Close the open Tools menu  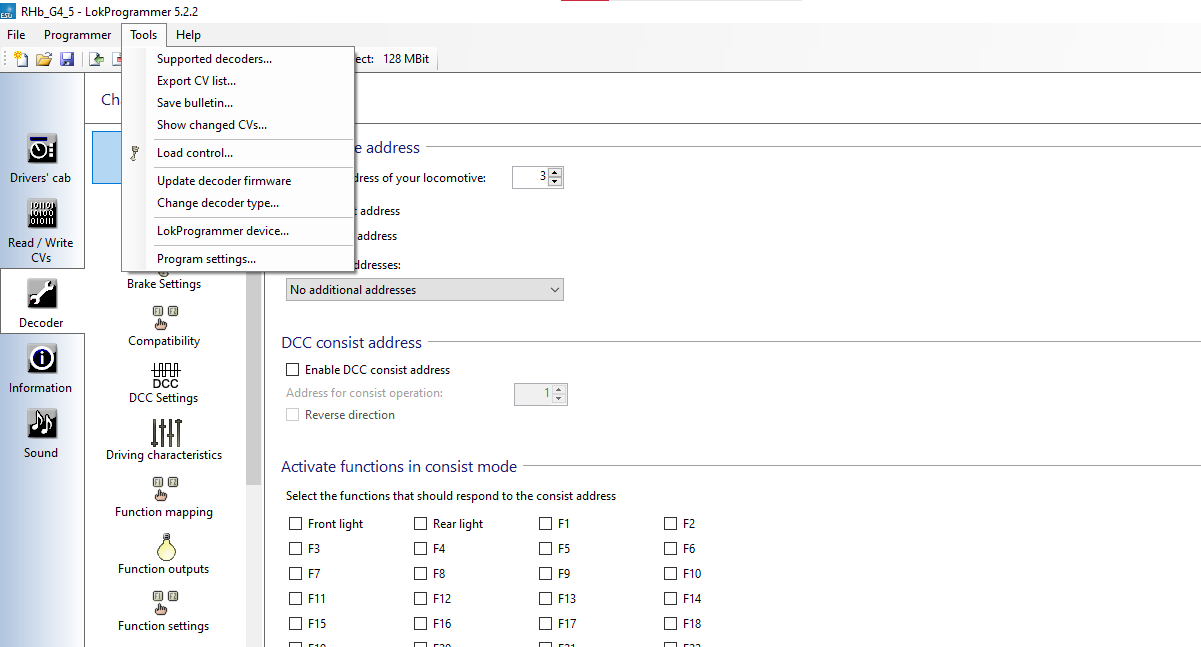[143, 35]
